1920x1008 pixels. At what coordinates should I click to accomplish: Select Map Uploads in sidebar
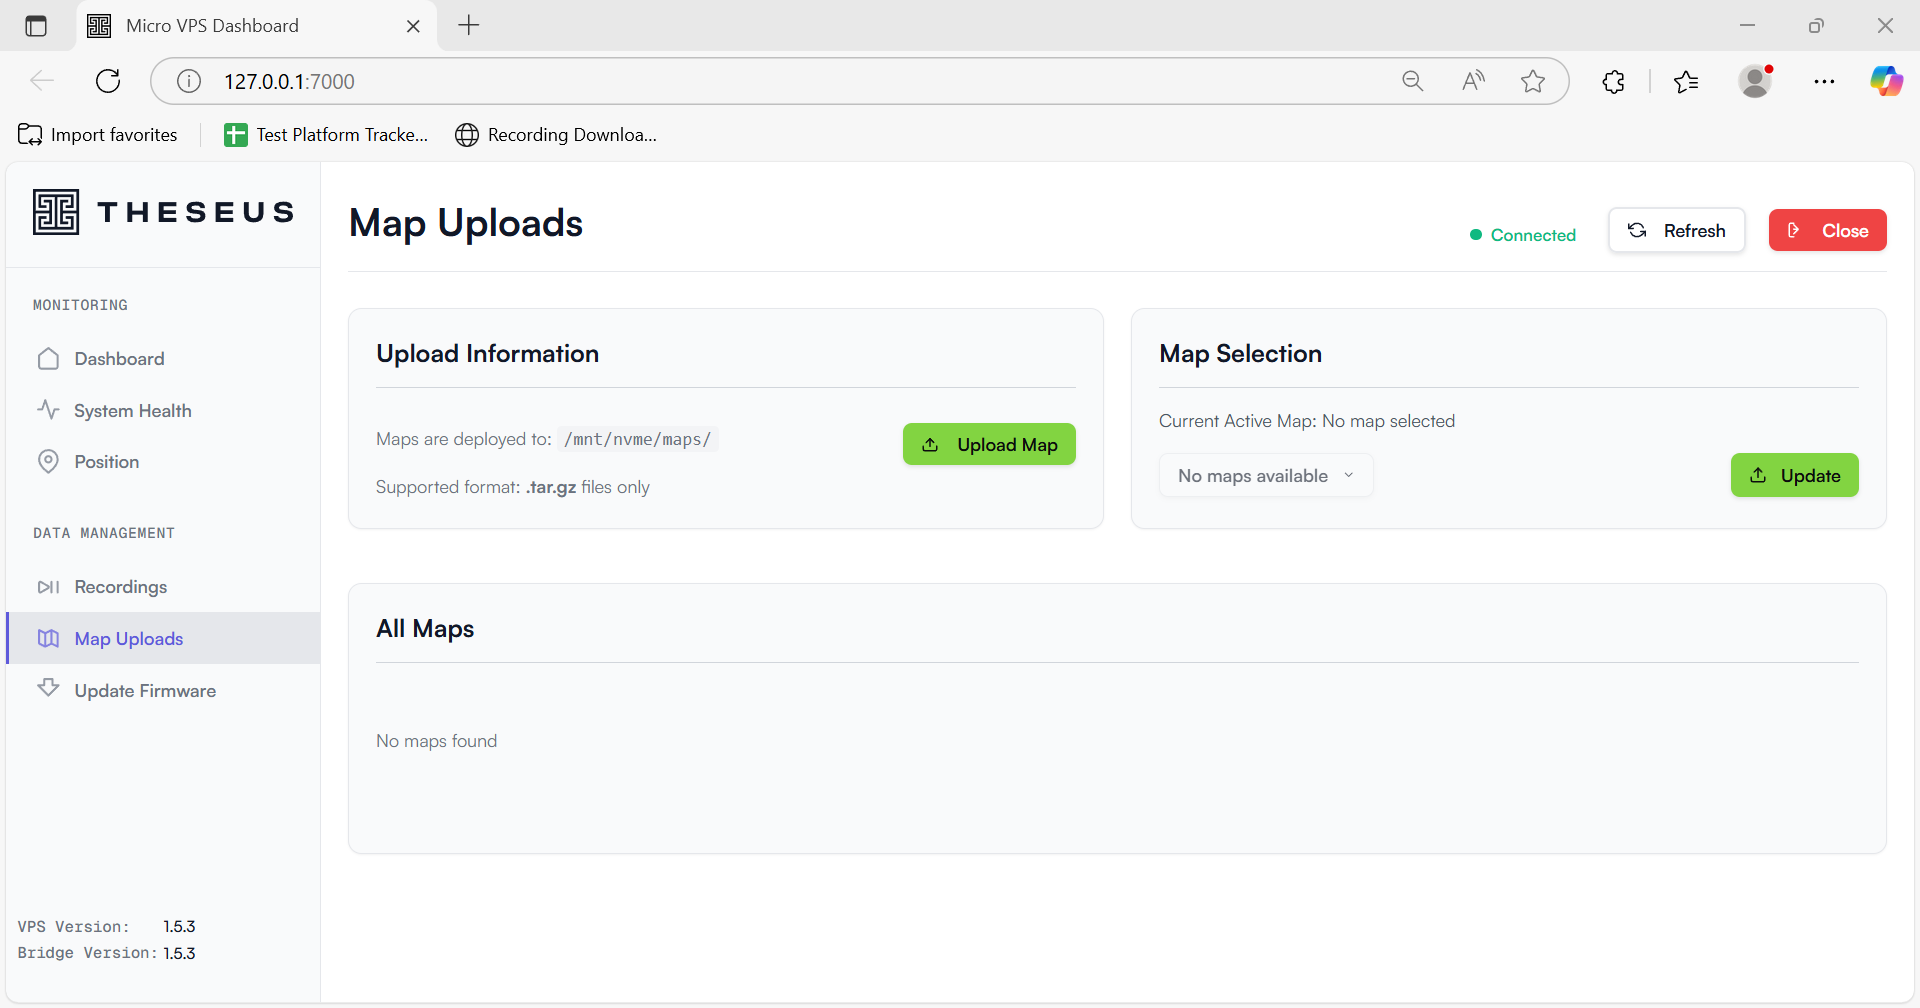pos(128,639)
